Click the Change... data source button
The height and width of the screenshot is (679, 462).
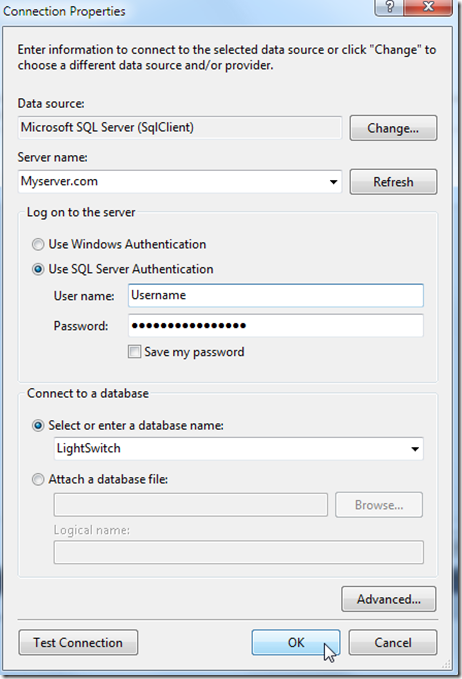coord(393,128)
